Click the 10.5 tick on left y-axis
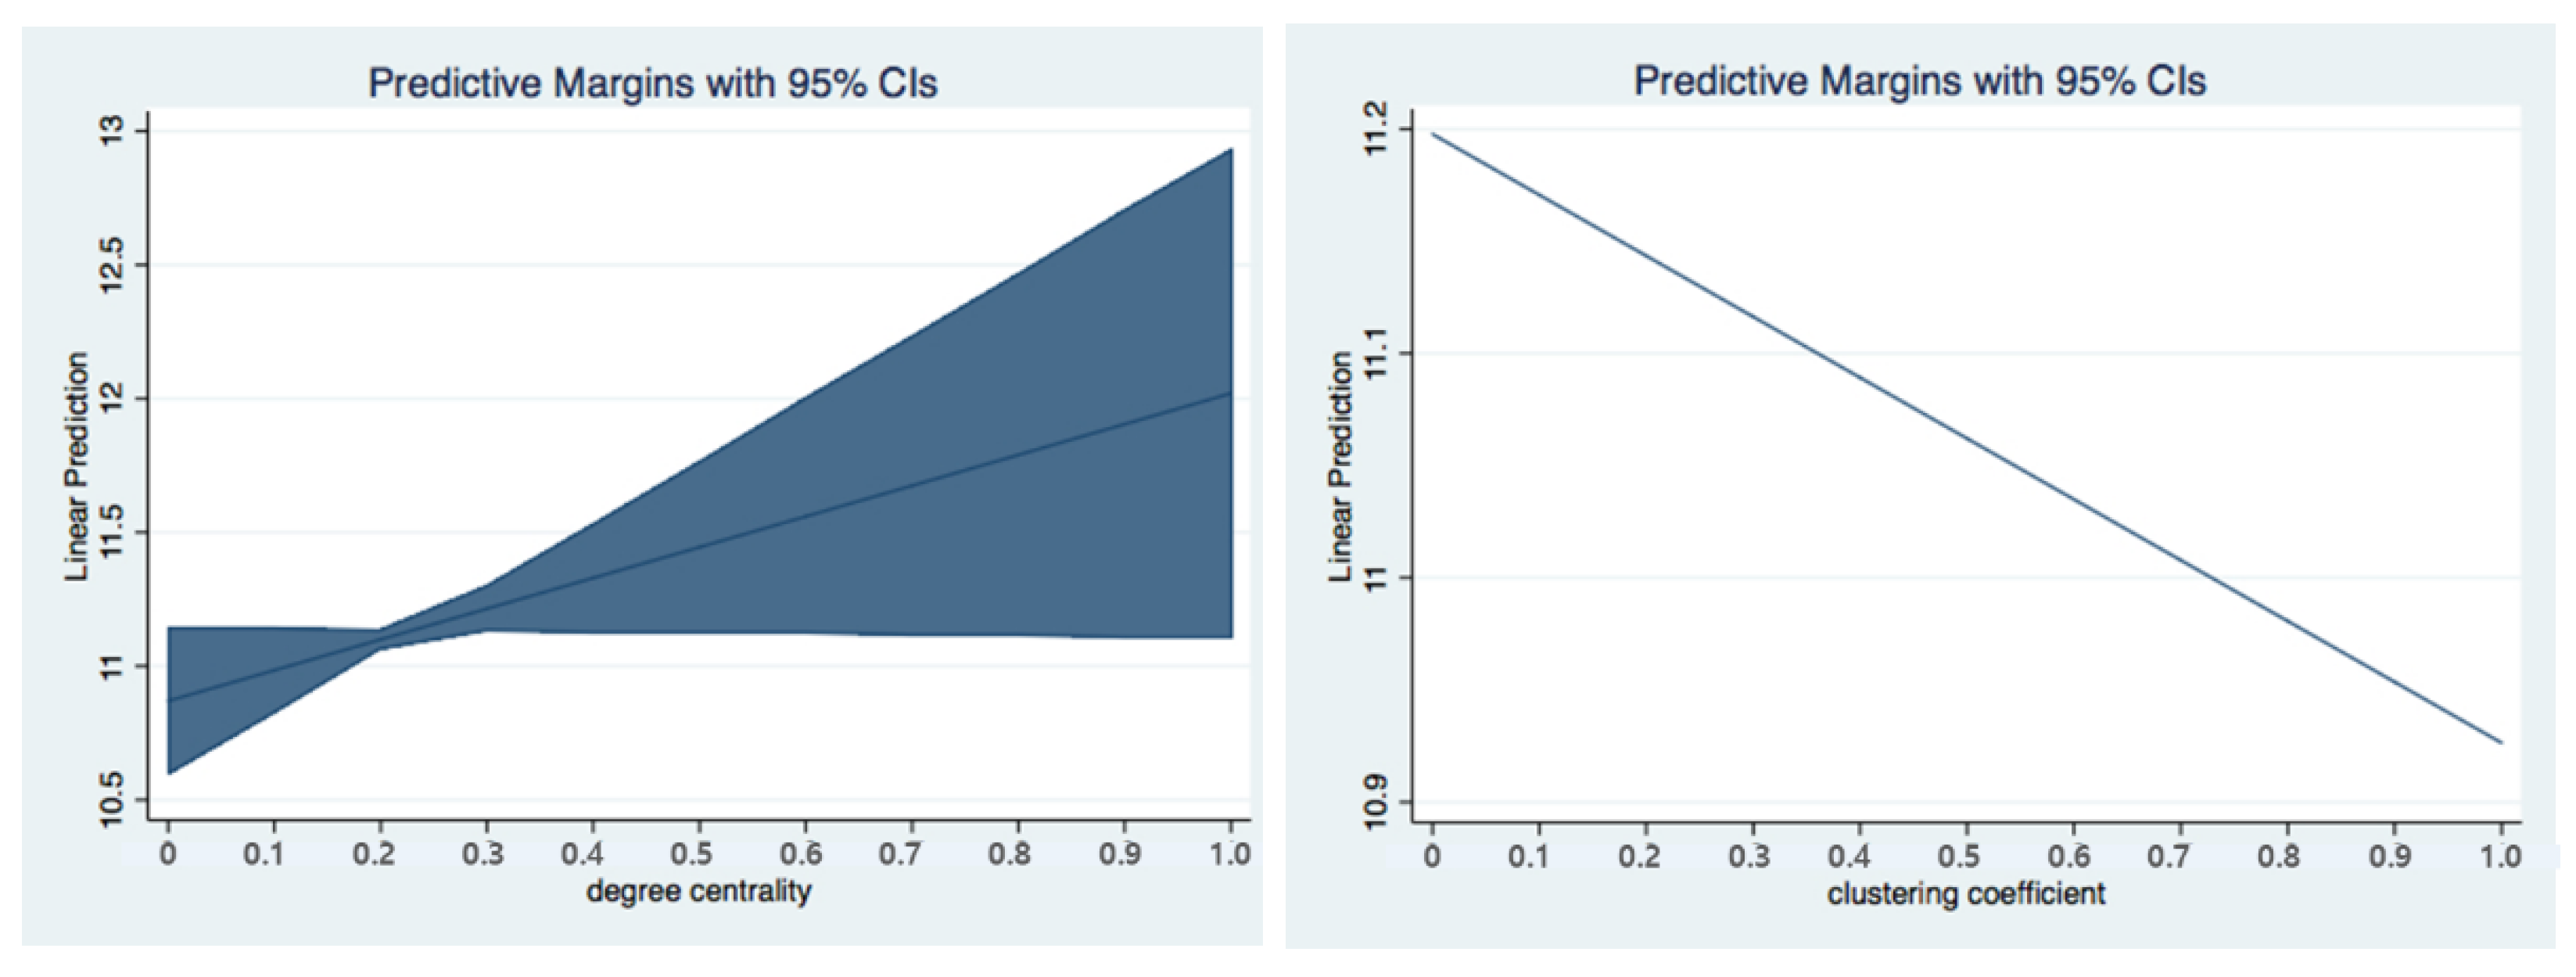Screen dimensions: 2576x977 point(110,799)
